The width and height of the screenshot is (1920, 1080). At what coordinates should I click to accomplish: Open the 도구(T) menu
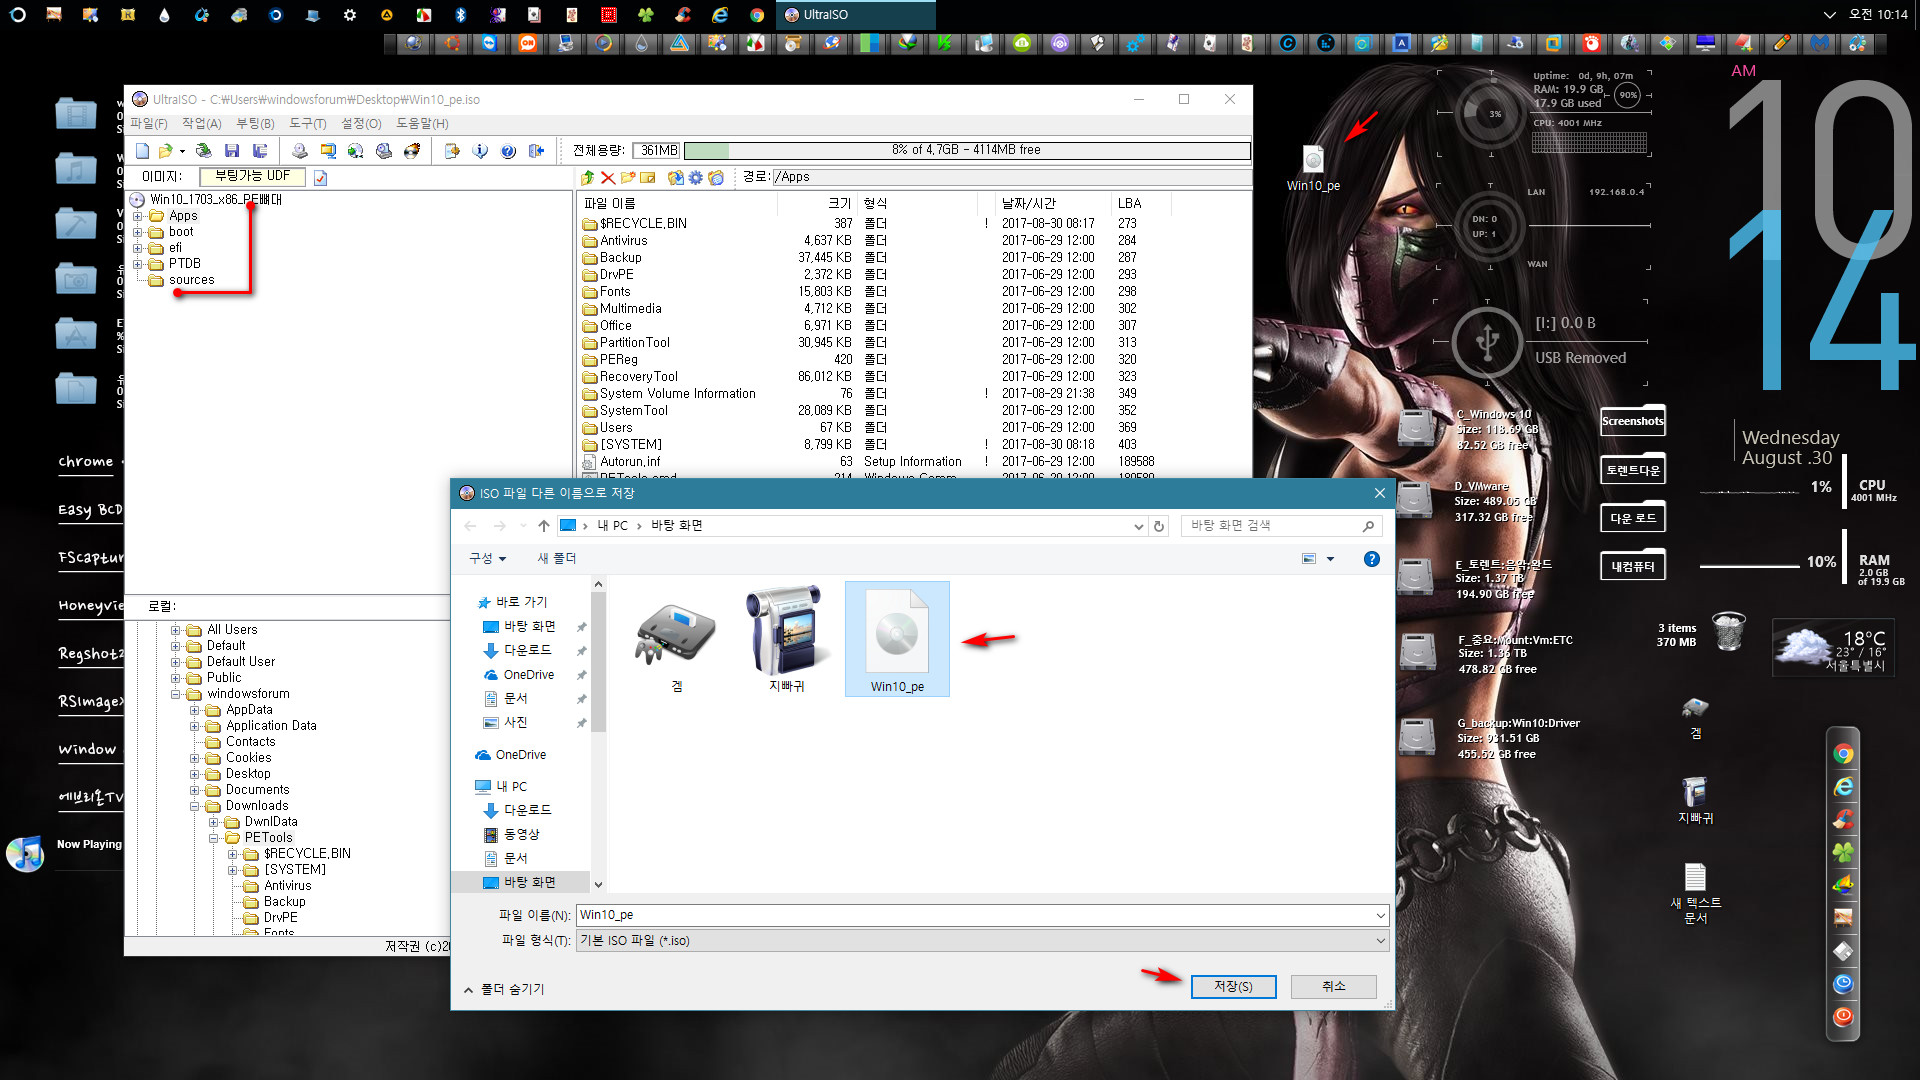click(308, 124)
